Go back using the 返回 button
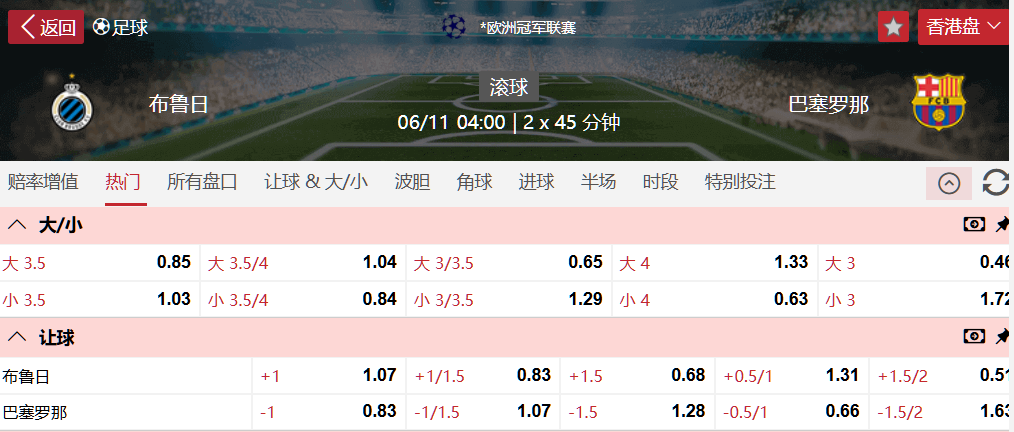 (46, 27)
